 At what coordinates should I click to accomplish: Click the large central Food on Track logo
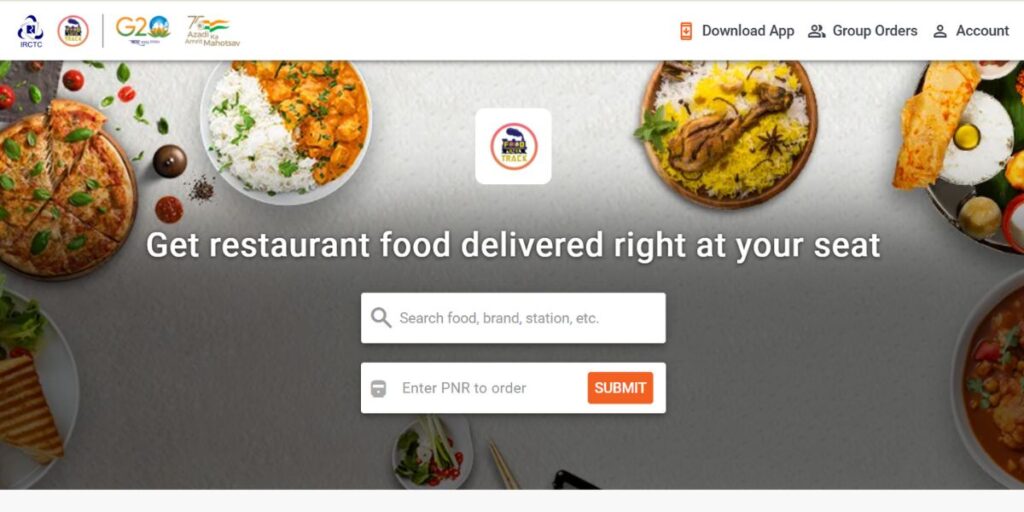click(x=513, y=146)
